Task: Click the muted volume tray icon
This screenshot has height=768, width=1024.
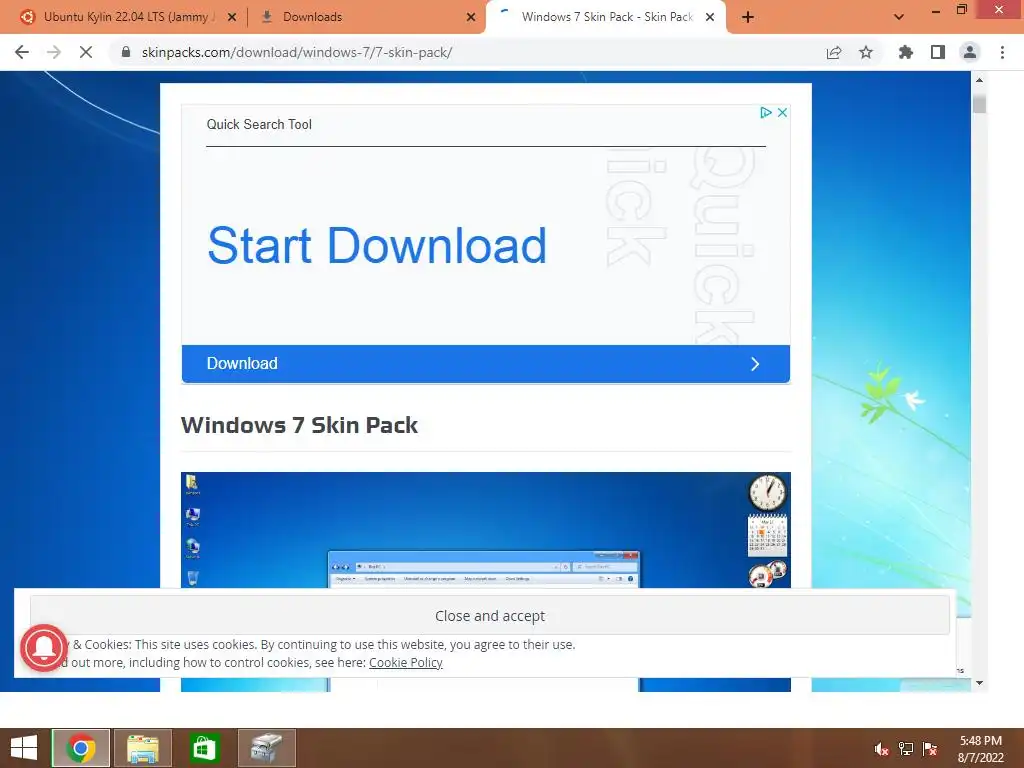Action: click(x=881, y=749)
